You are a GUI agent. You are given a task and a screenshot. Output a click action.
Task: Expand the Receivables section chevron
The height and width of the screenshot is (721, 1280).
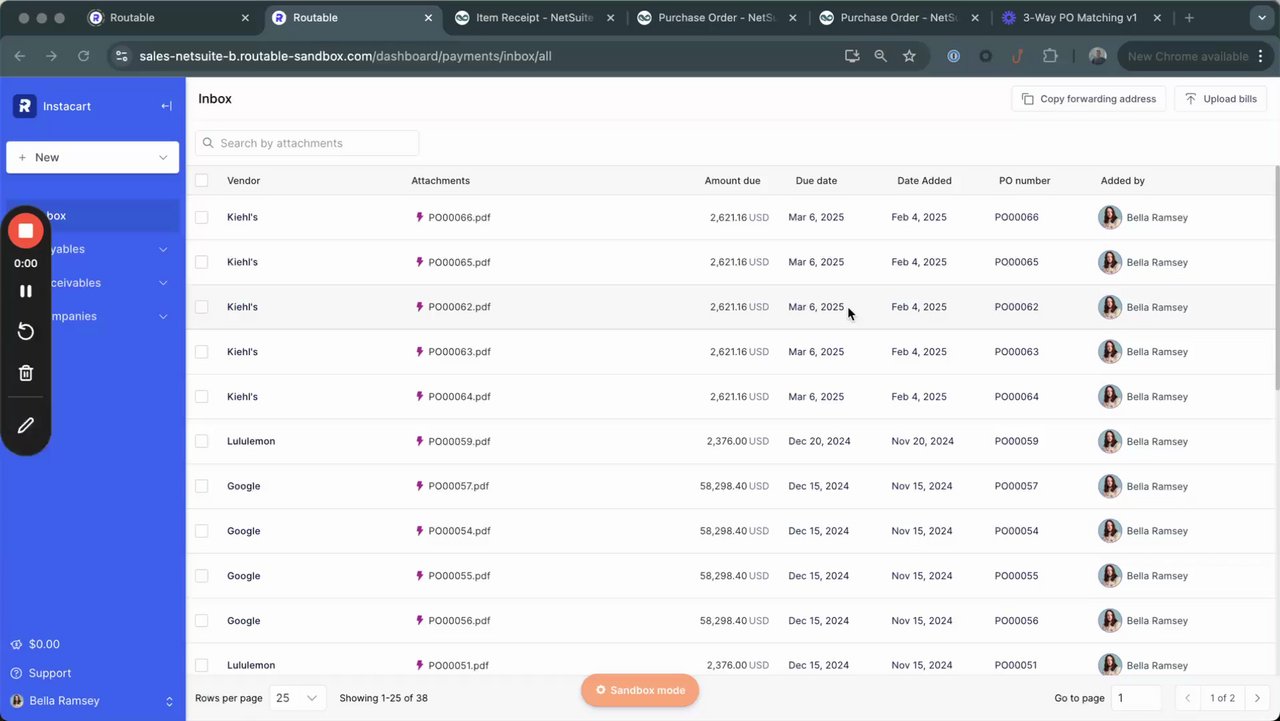click(x=163, y=283)
